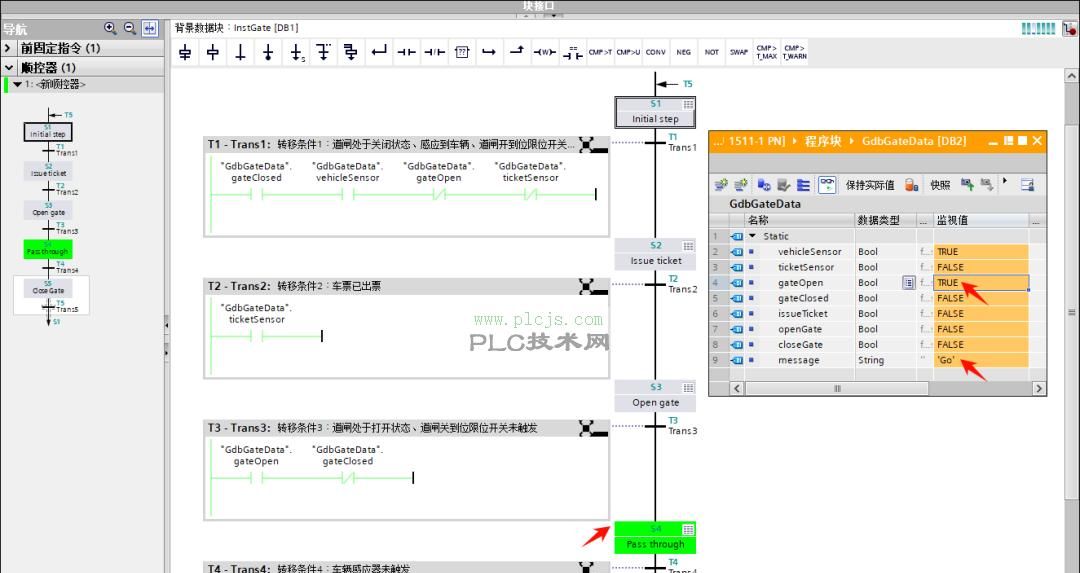Fit navigation view to width
This screenshot has height=573, width=1080.
149,28
